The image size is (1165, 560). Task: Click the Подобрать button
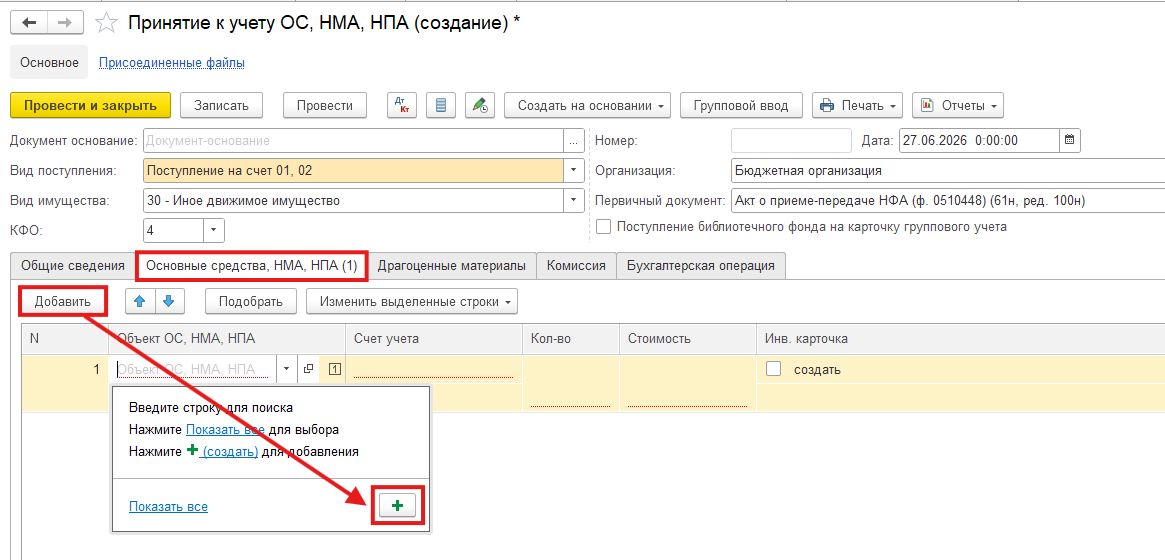tap(250, 302)
